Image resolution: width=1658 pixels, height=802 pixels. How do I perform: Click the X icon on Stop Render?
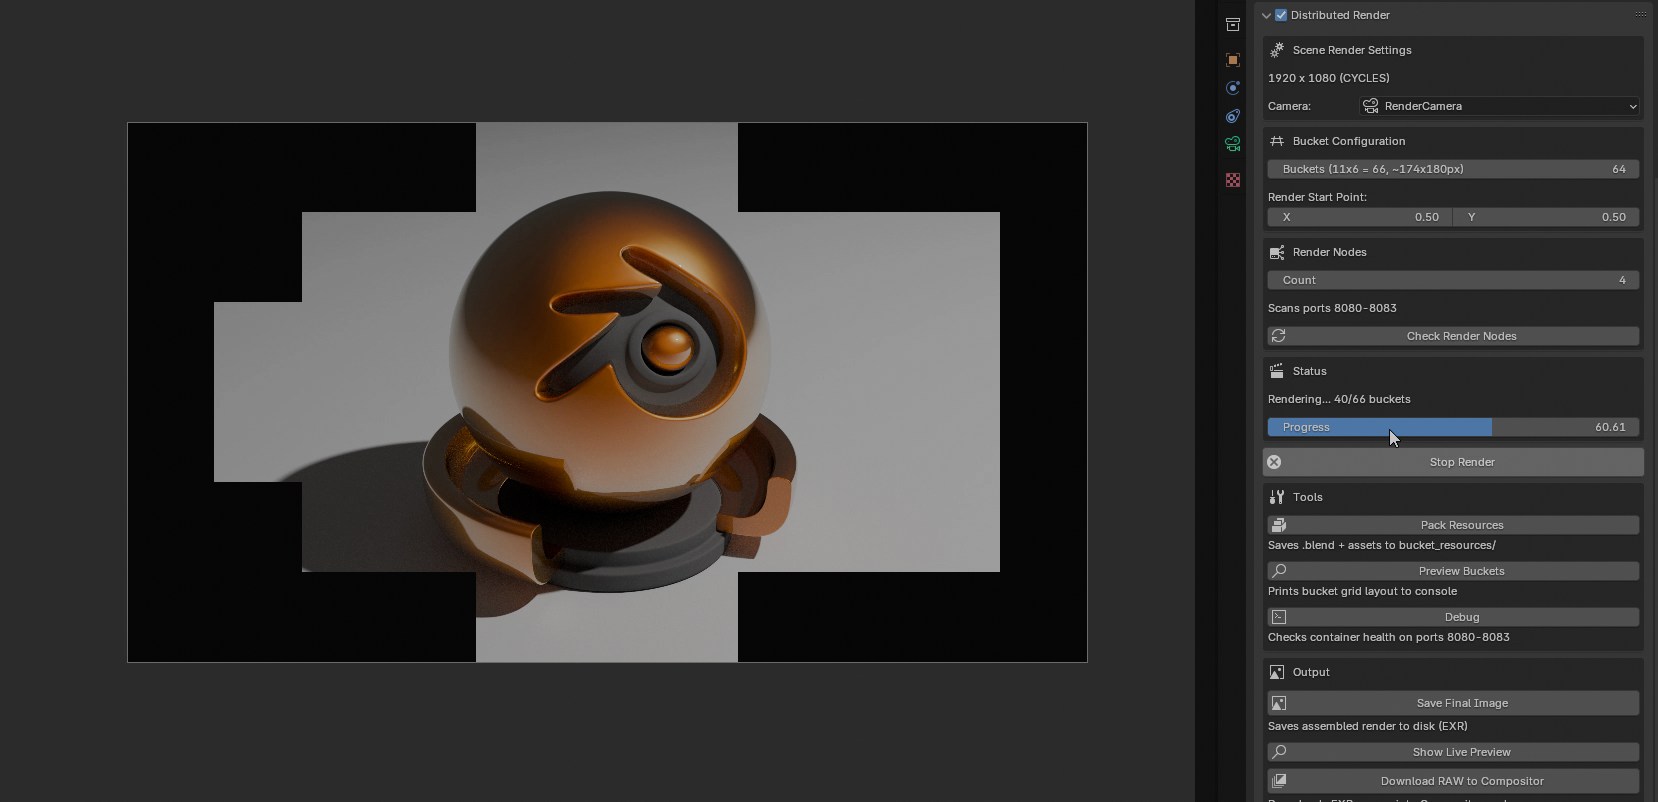coord(1274,462)
